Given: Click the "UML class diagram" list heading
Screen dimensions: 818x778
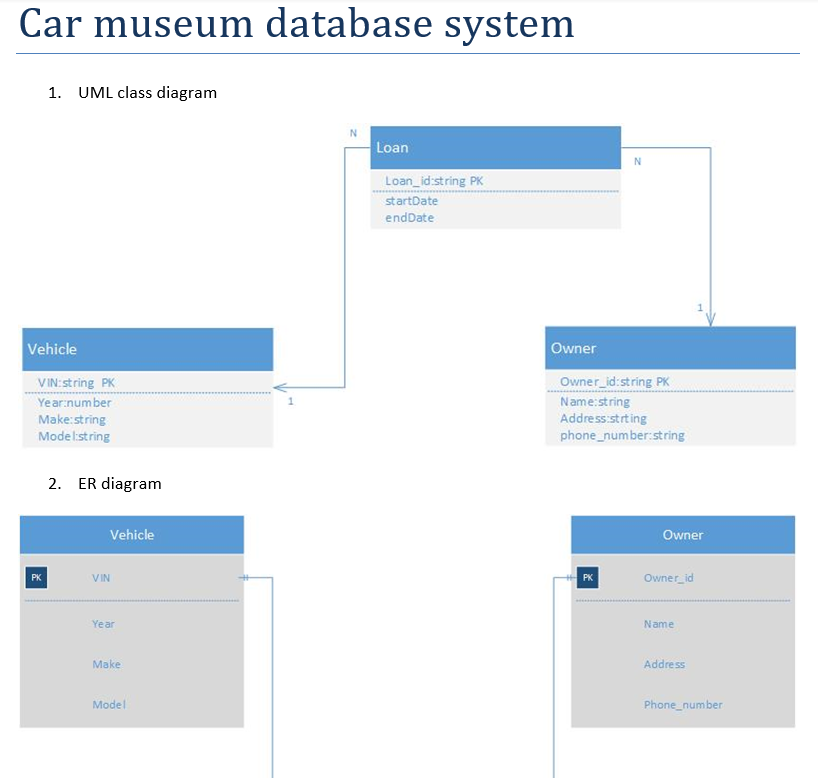Looking at the screenshot, I should click(147, 93).
